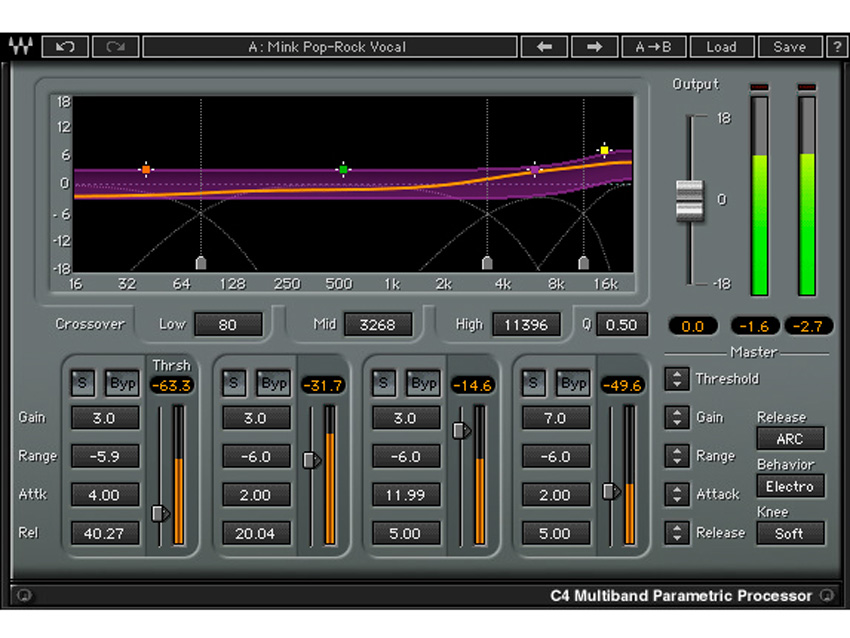
Task: Click band 1 Attack value 4.00
Action: click(x=105, y=495)
